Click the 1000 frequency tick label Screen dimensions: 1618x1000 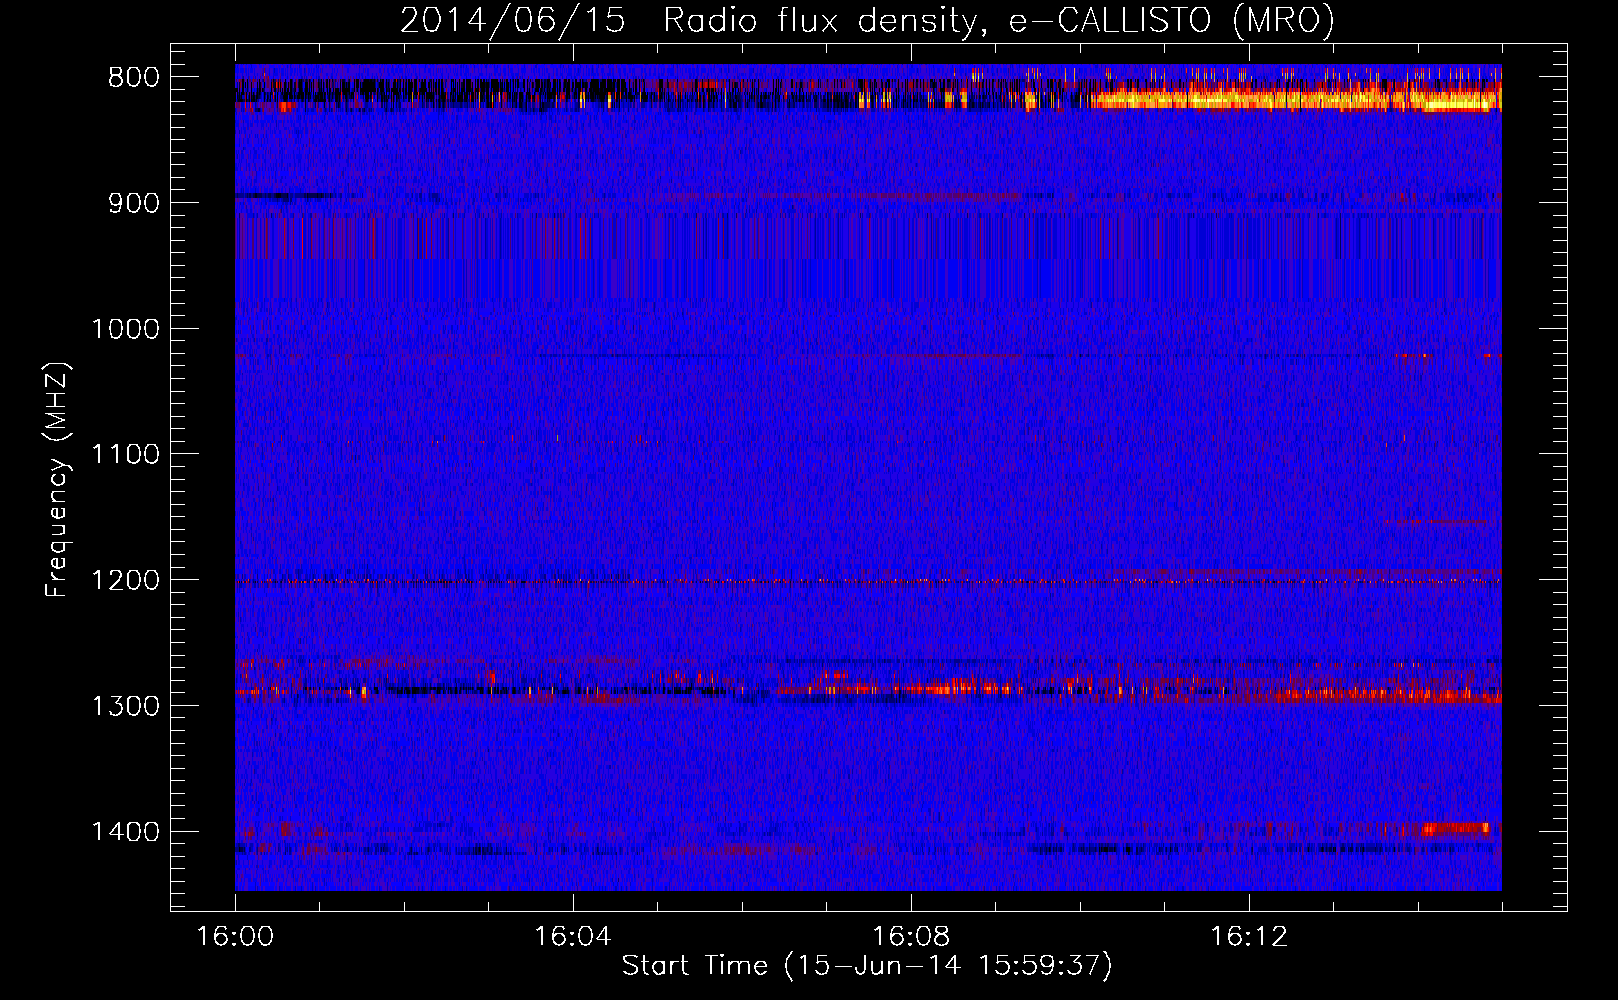[126, 329]
